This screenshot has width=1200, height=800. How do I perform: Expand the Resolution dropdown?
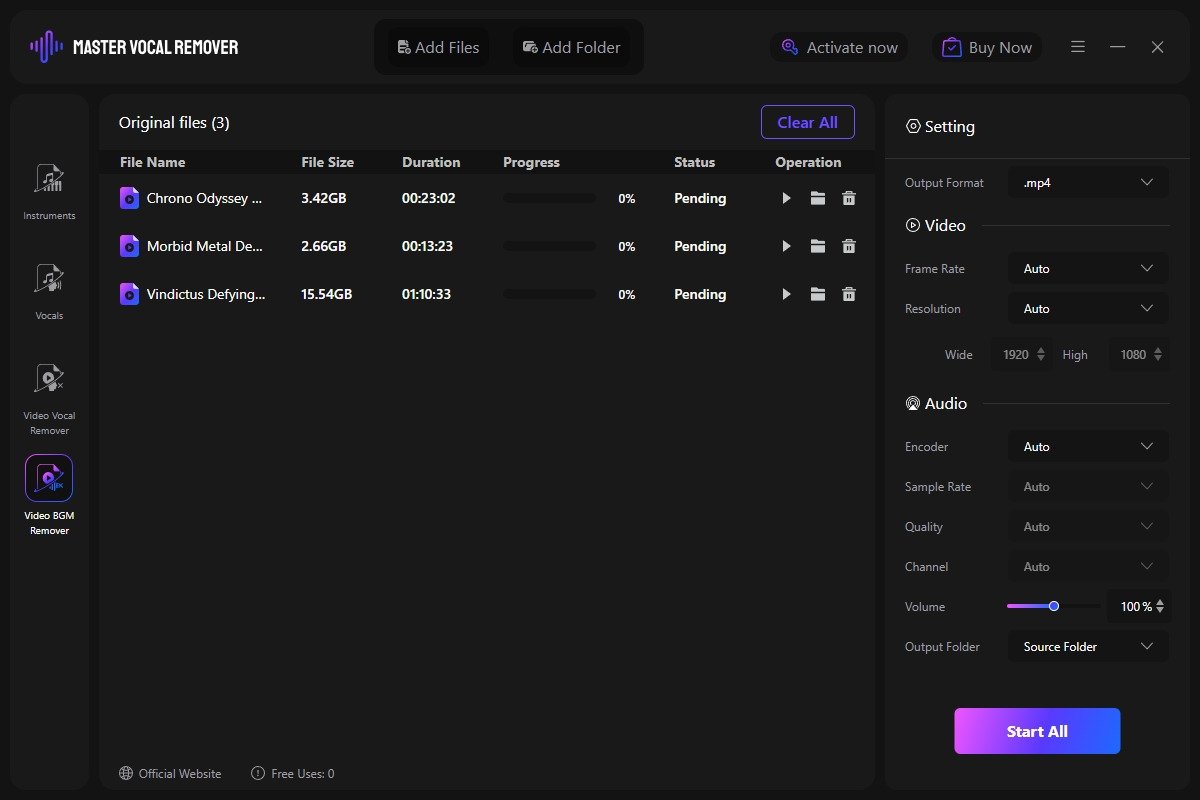pos(1088,309)
